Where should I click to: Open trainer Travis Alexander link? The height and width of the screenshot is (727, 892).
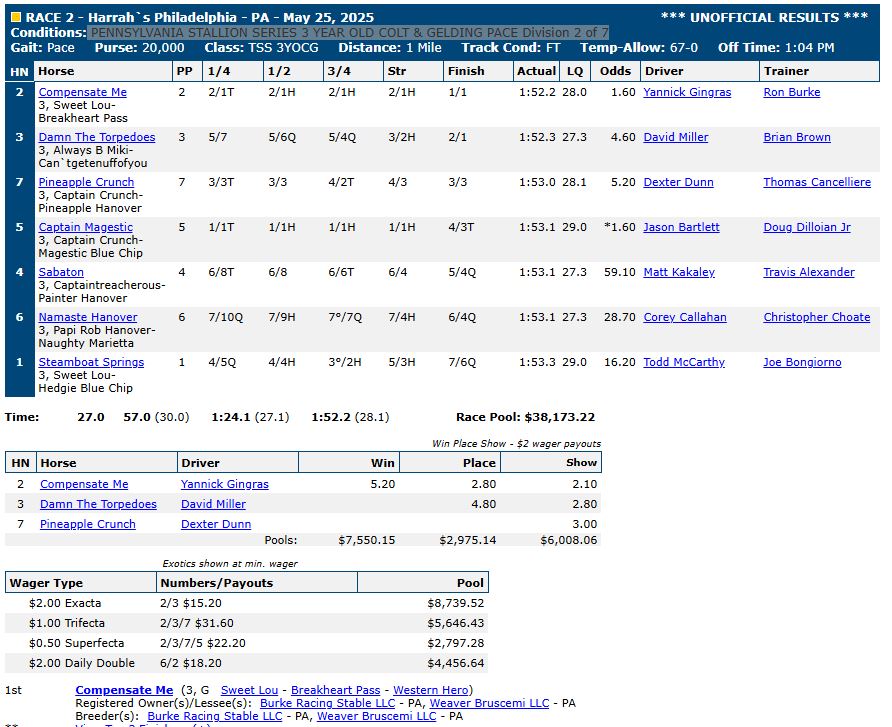point(808,272)
